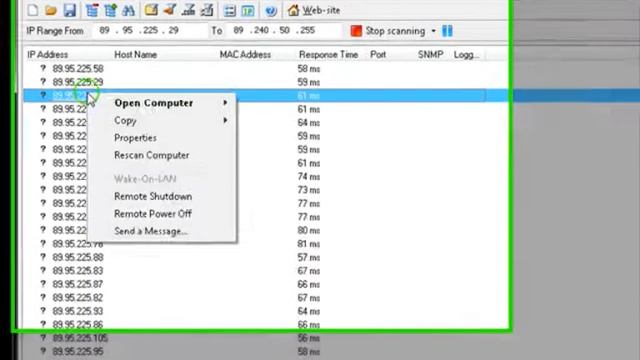
Task: Click question mark icon of 89.95.225.58 row
Action: pos(43,69)
